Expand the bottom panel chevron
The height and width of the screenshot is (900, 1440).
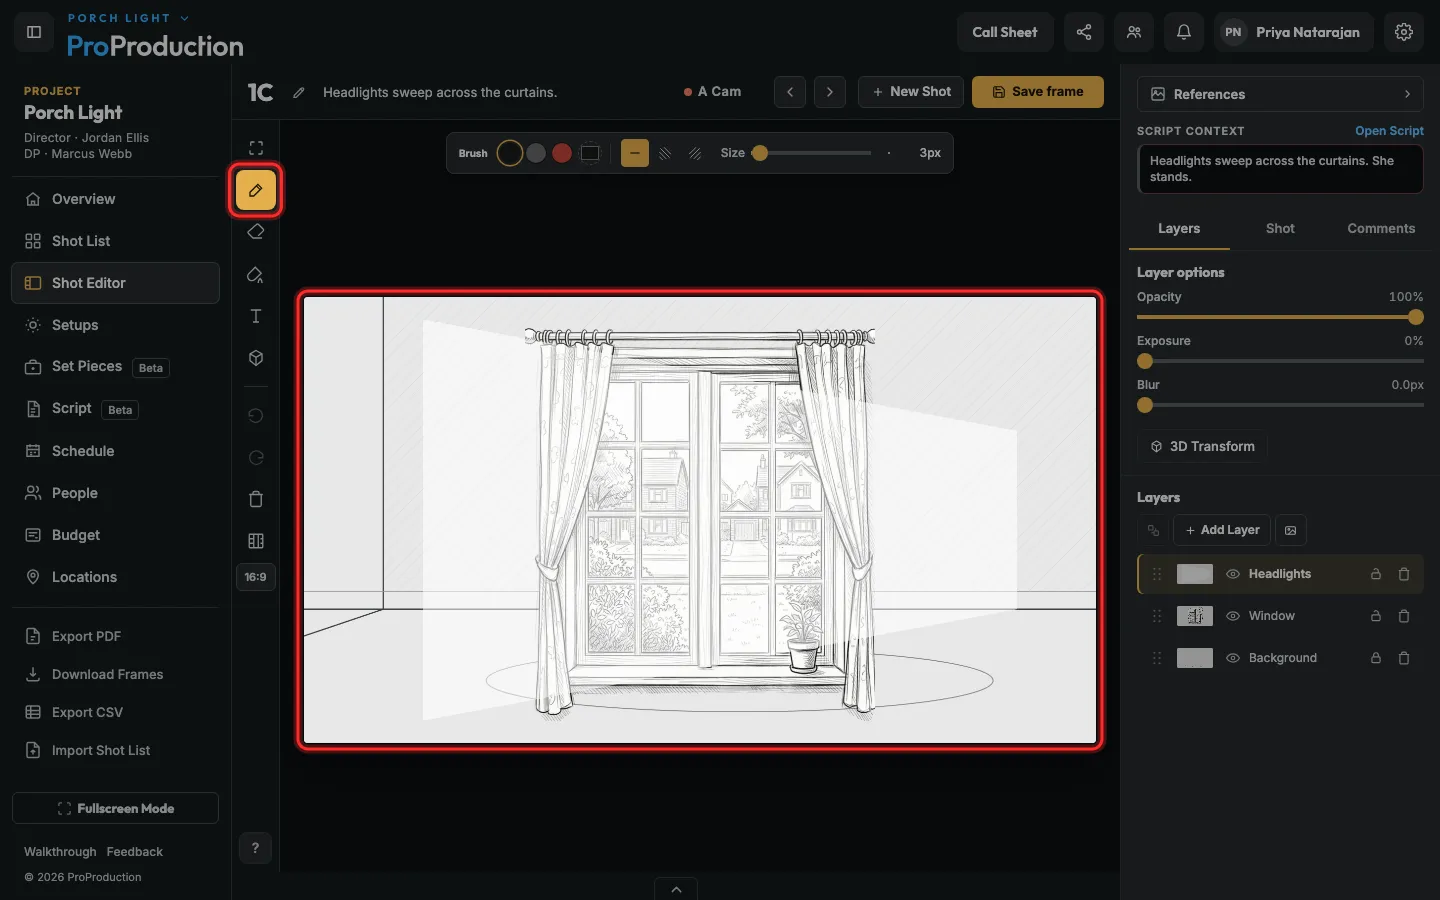tap(676, 889)
